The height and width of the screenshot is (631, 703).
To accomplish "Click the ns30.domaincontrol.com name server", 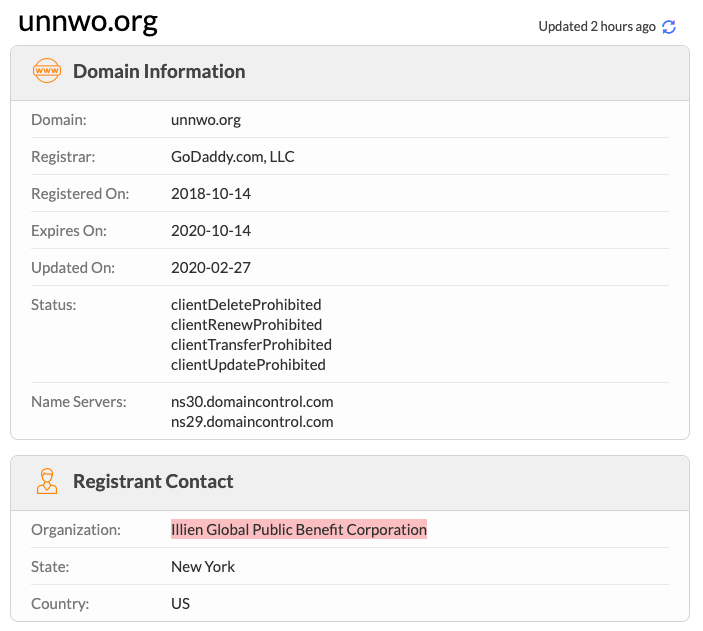I will point(252,401).
